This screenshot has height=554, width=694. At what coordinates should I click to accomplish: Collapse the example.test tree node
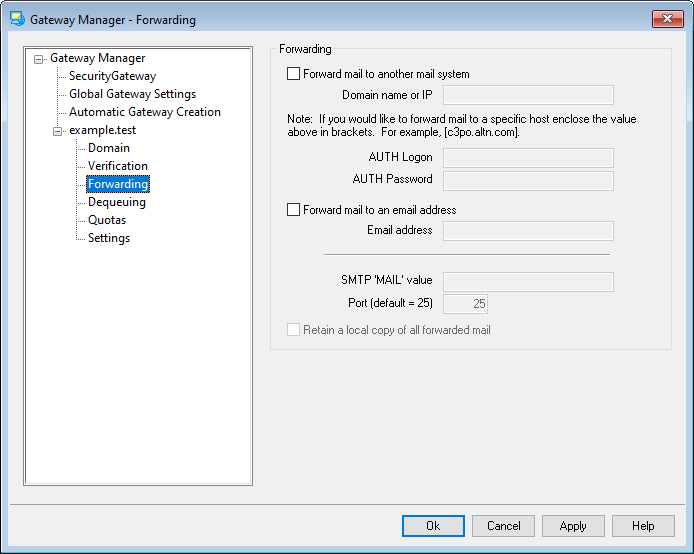coord(58,131)
